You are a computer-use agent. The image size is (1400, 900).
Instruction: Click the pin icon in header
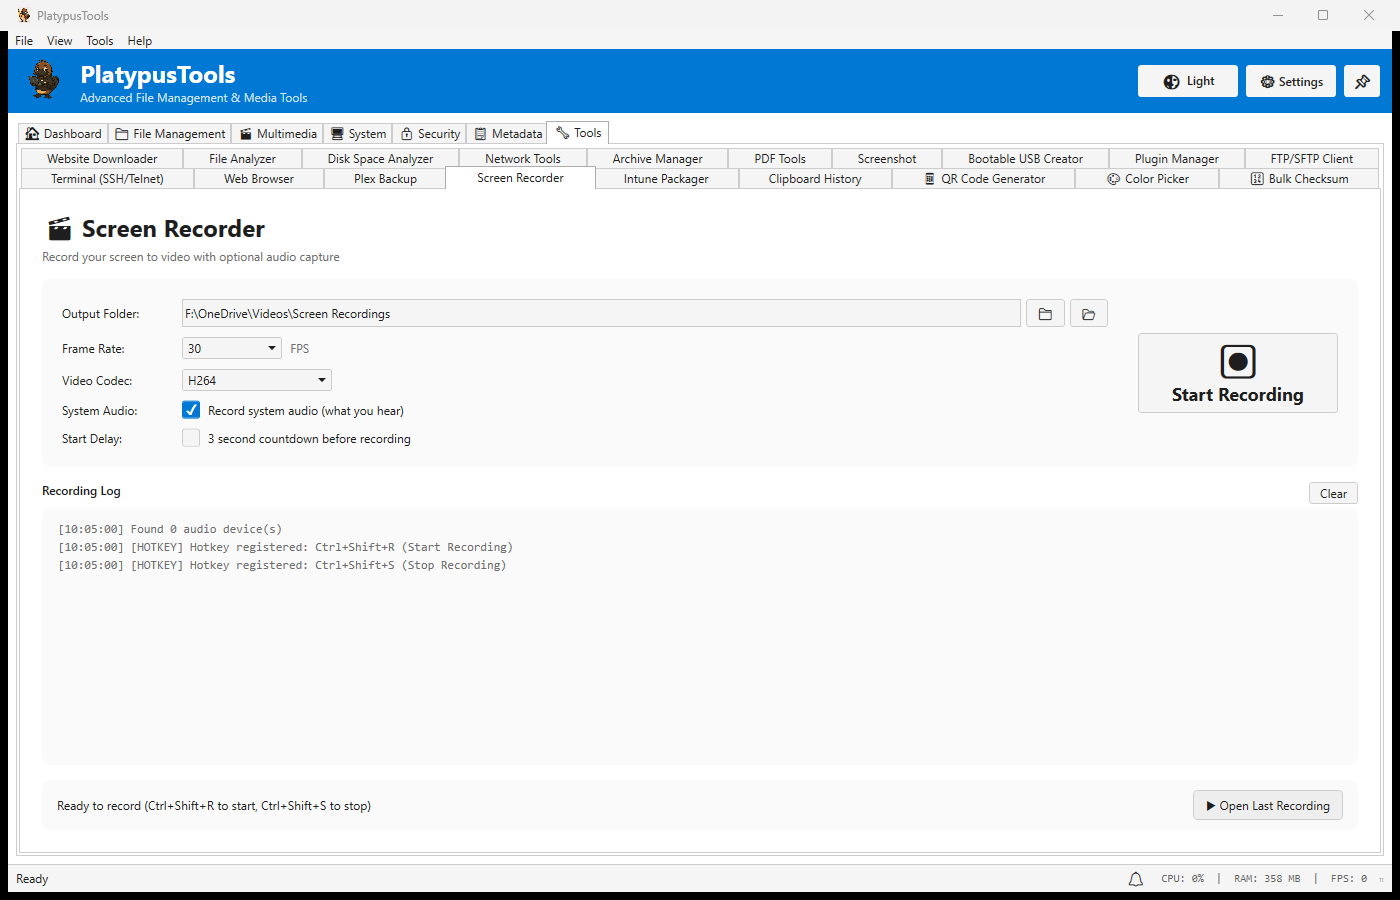pyautogui.click(x=1361, y=82)
